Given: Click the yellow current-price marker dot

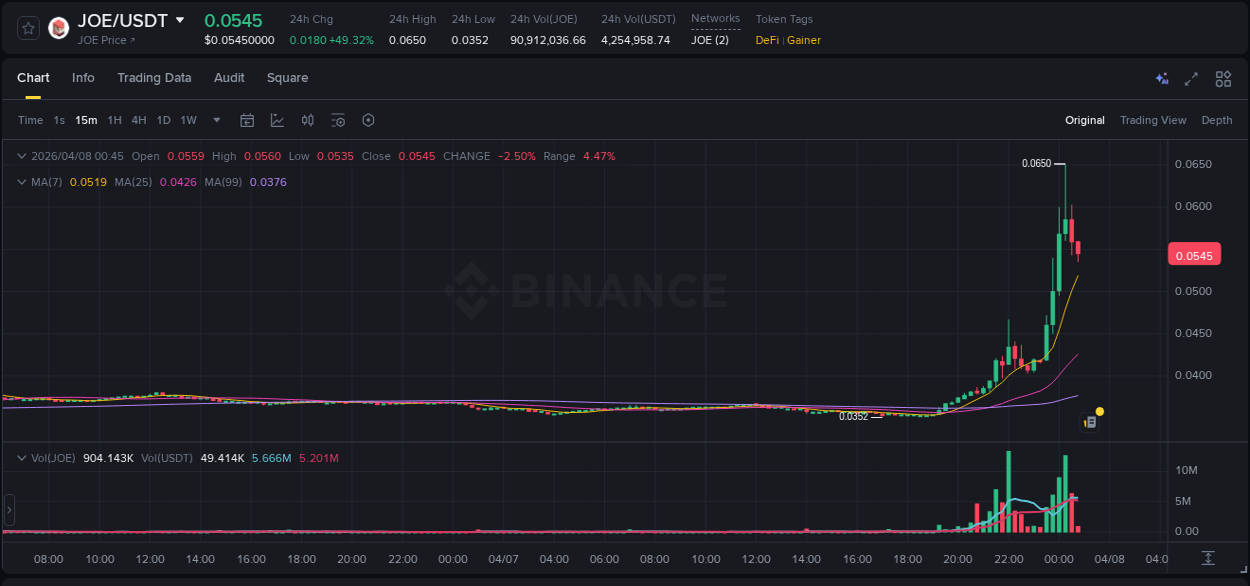Looking at the screenshot, I should tap(1099, 411).
